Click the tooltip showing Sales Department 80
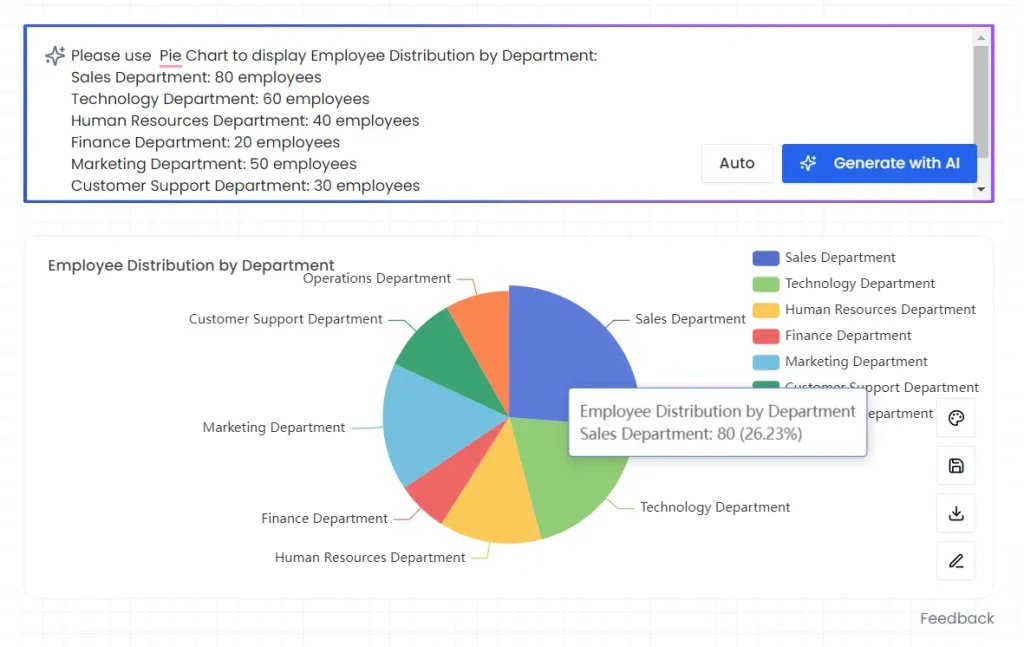Screen dimensions: 1024x647 [x=717, y=422]
